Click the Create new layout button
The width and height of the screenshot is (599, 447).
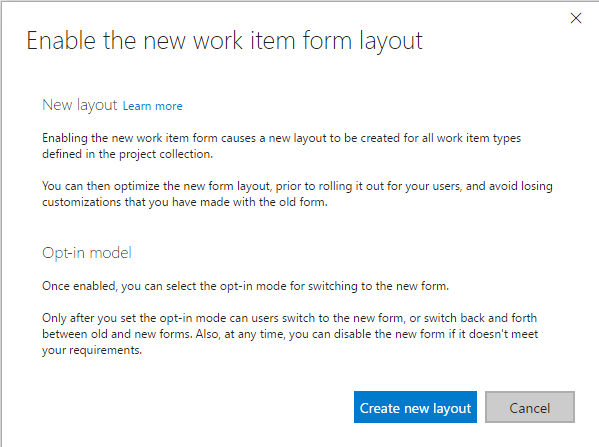(x=415, y=407)
